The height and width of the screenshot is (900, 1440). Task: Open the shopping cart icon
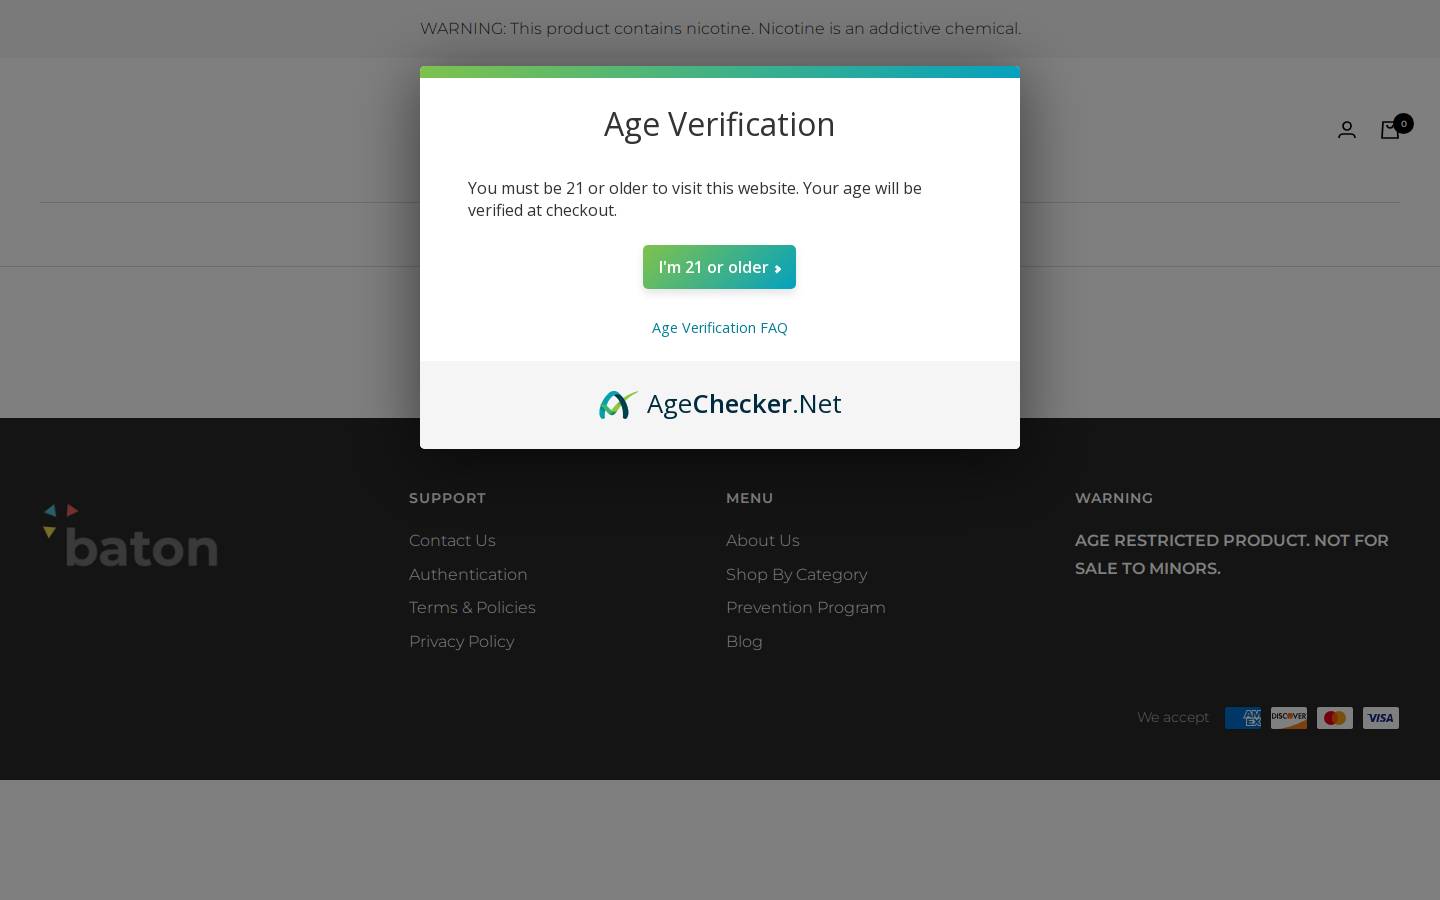click(x=1390, y=130)
